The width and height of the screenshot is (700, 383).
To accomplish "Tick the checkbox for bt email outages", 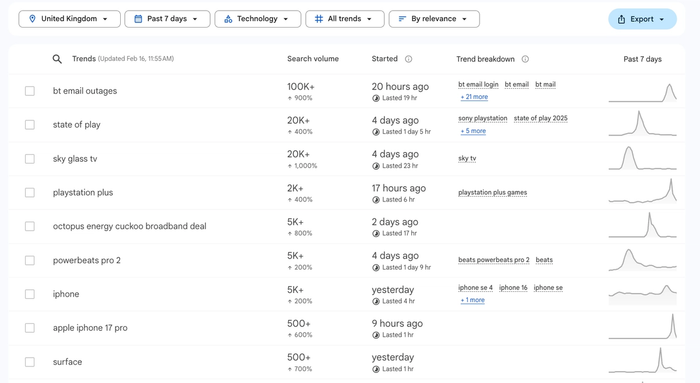I will tap(30, 91).
